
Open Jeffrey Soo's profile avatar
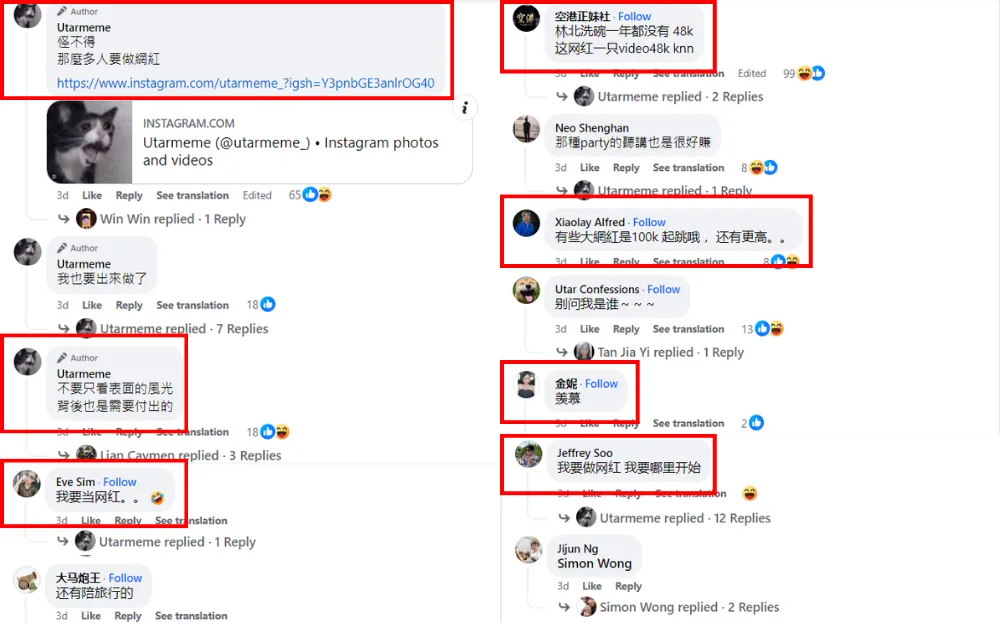[x=529, y=454]
